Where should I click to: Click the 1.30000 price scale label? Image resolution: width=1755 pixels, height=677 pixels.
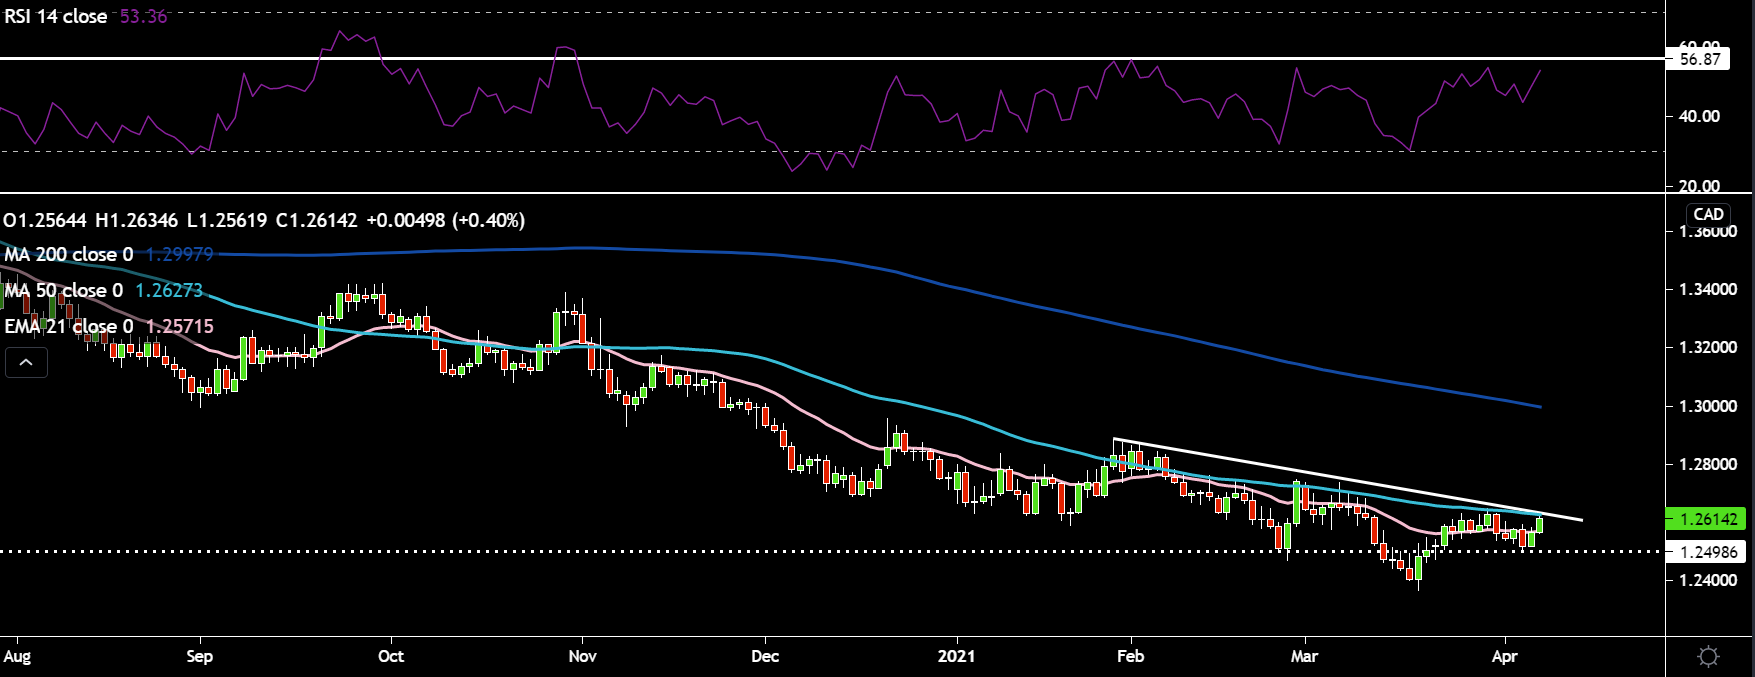click(x=1708, y=407)
